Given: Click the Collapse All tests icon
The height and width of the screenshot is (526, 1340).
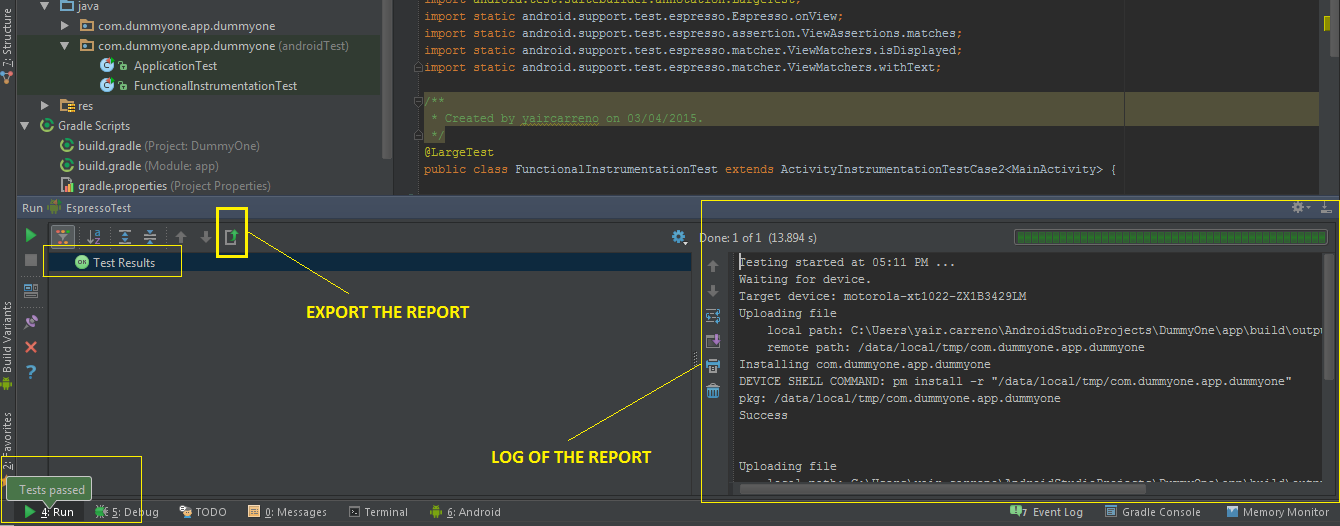Looking at the screenshot, I should [x=149, y=237].
